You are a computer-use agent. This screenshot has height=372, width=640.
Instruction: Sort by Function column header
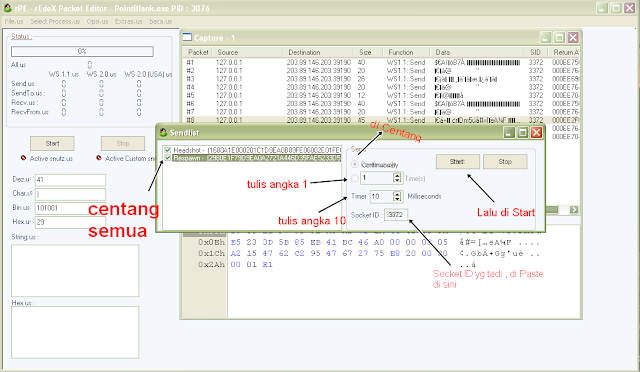406,52
